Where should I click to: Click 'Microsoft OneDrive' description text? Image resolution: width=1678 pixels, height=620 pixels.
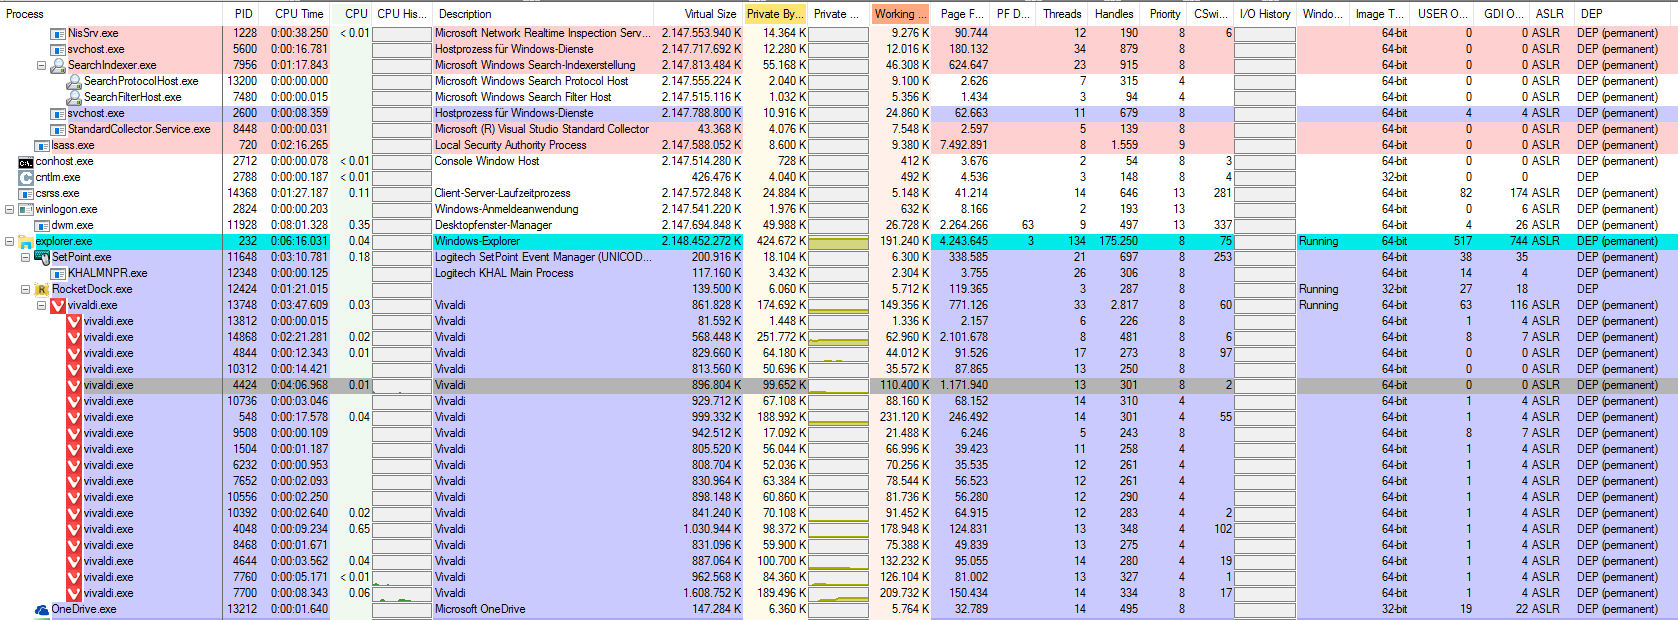point(480,609)
